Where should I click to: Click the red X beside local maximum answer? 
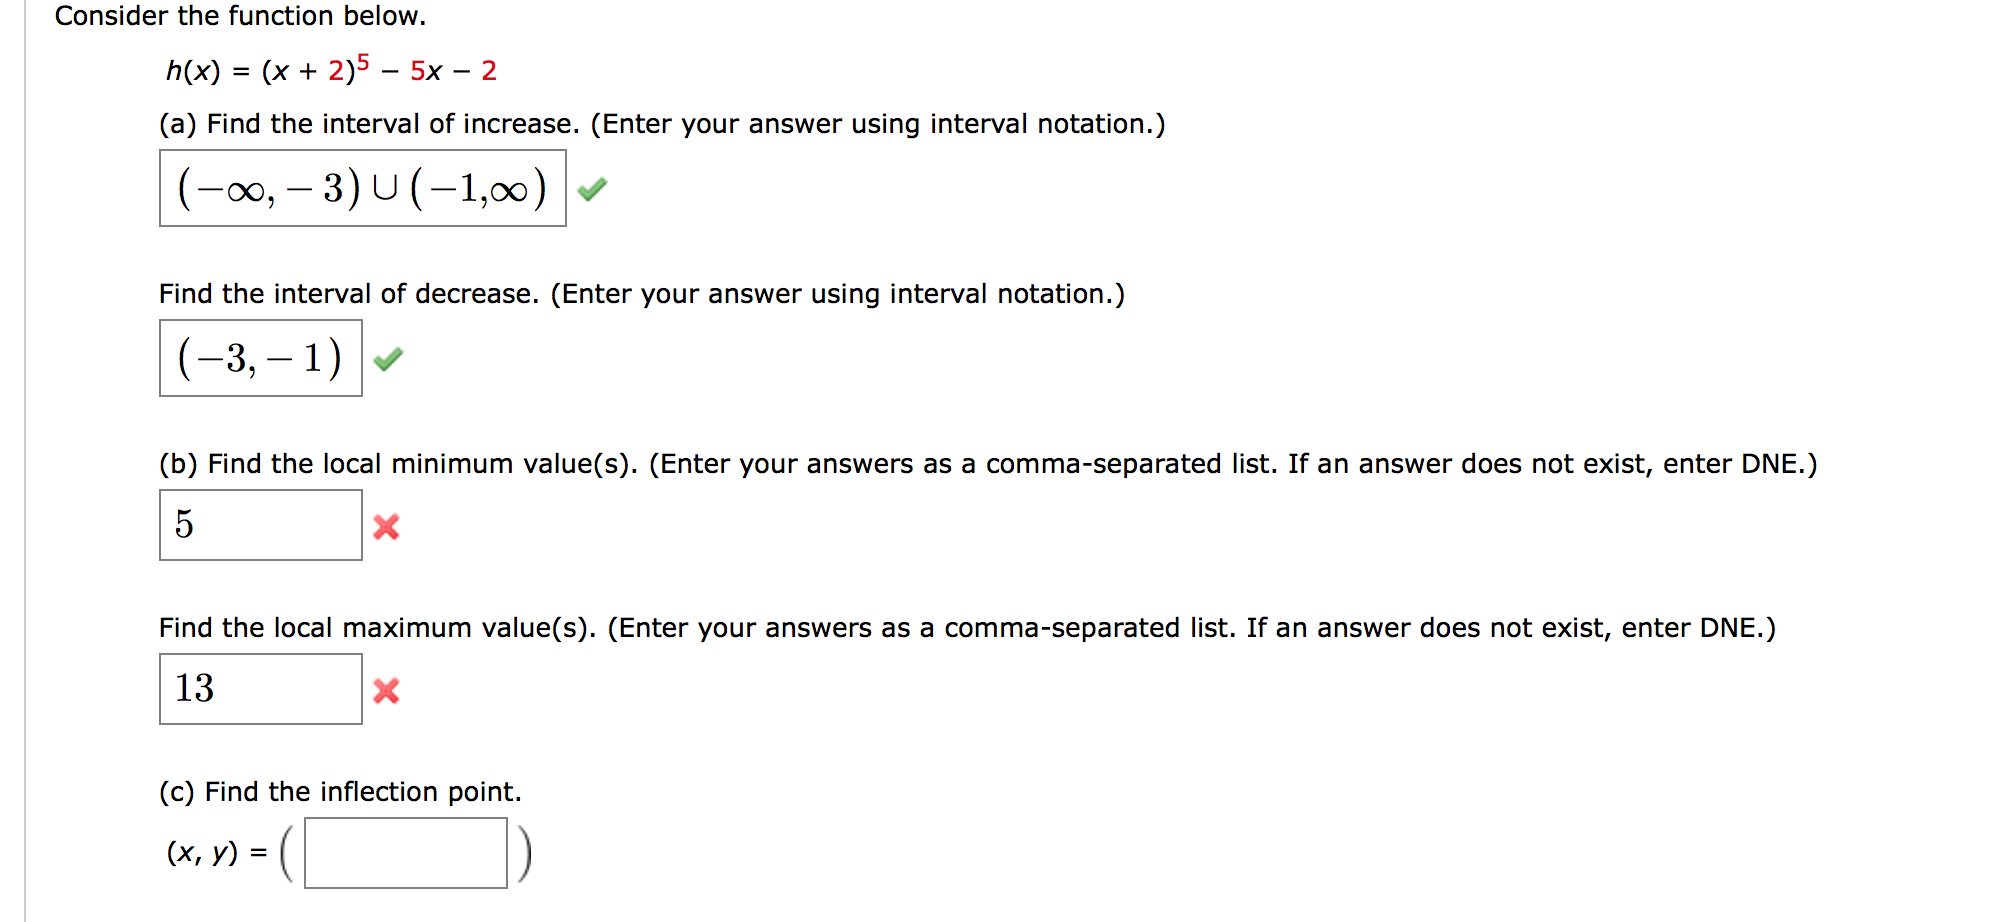click(x=386, y=691)
